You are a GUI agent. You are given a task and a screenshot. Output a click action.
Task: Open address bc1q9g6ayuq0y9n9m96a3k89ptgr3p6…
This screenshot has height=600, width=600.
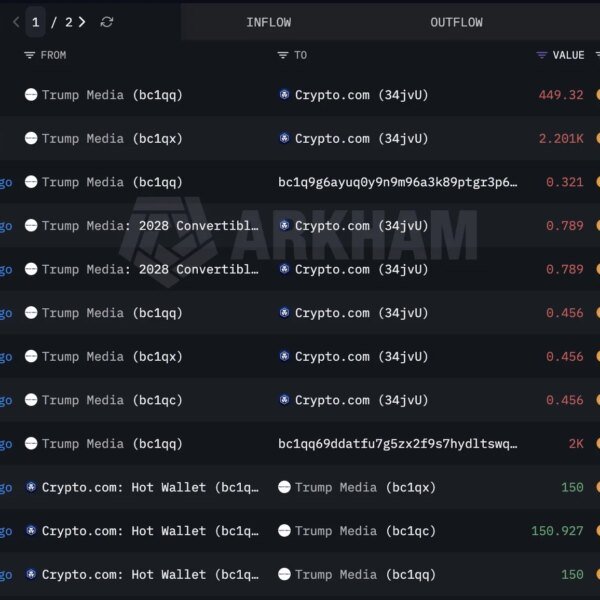coord(398,182)
